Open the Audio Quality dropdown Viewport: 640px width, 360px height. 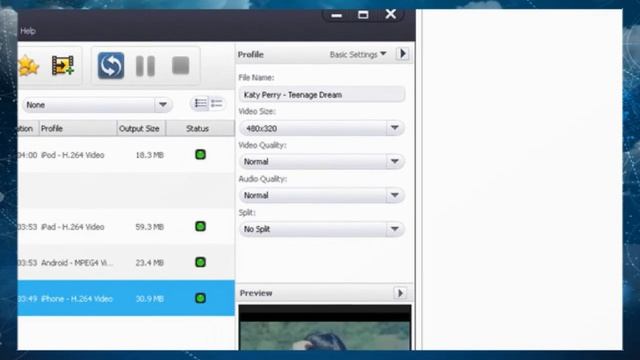[x=322, y=195]
